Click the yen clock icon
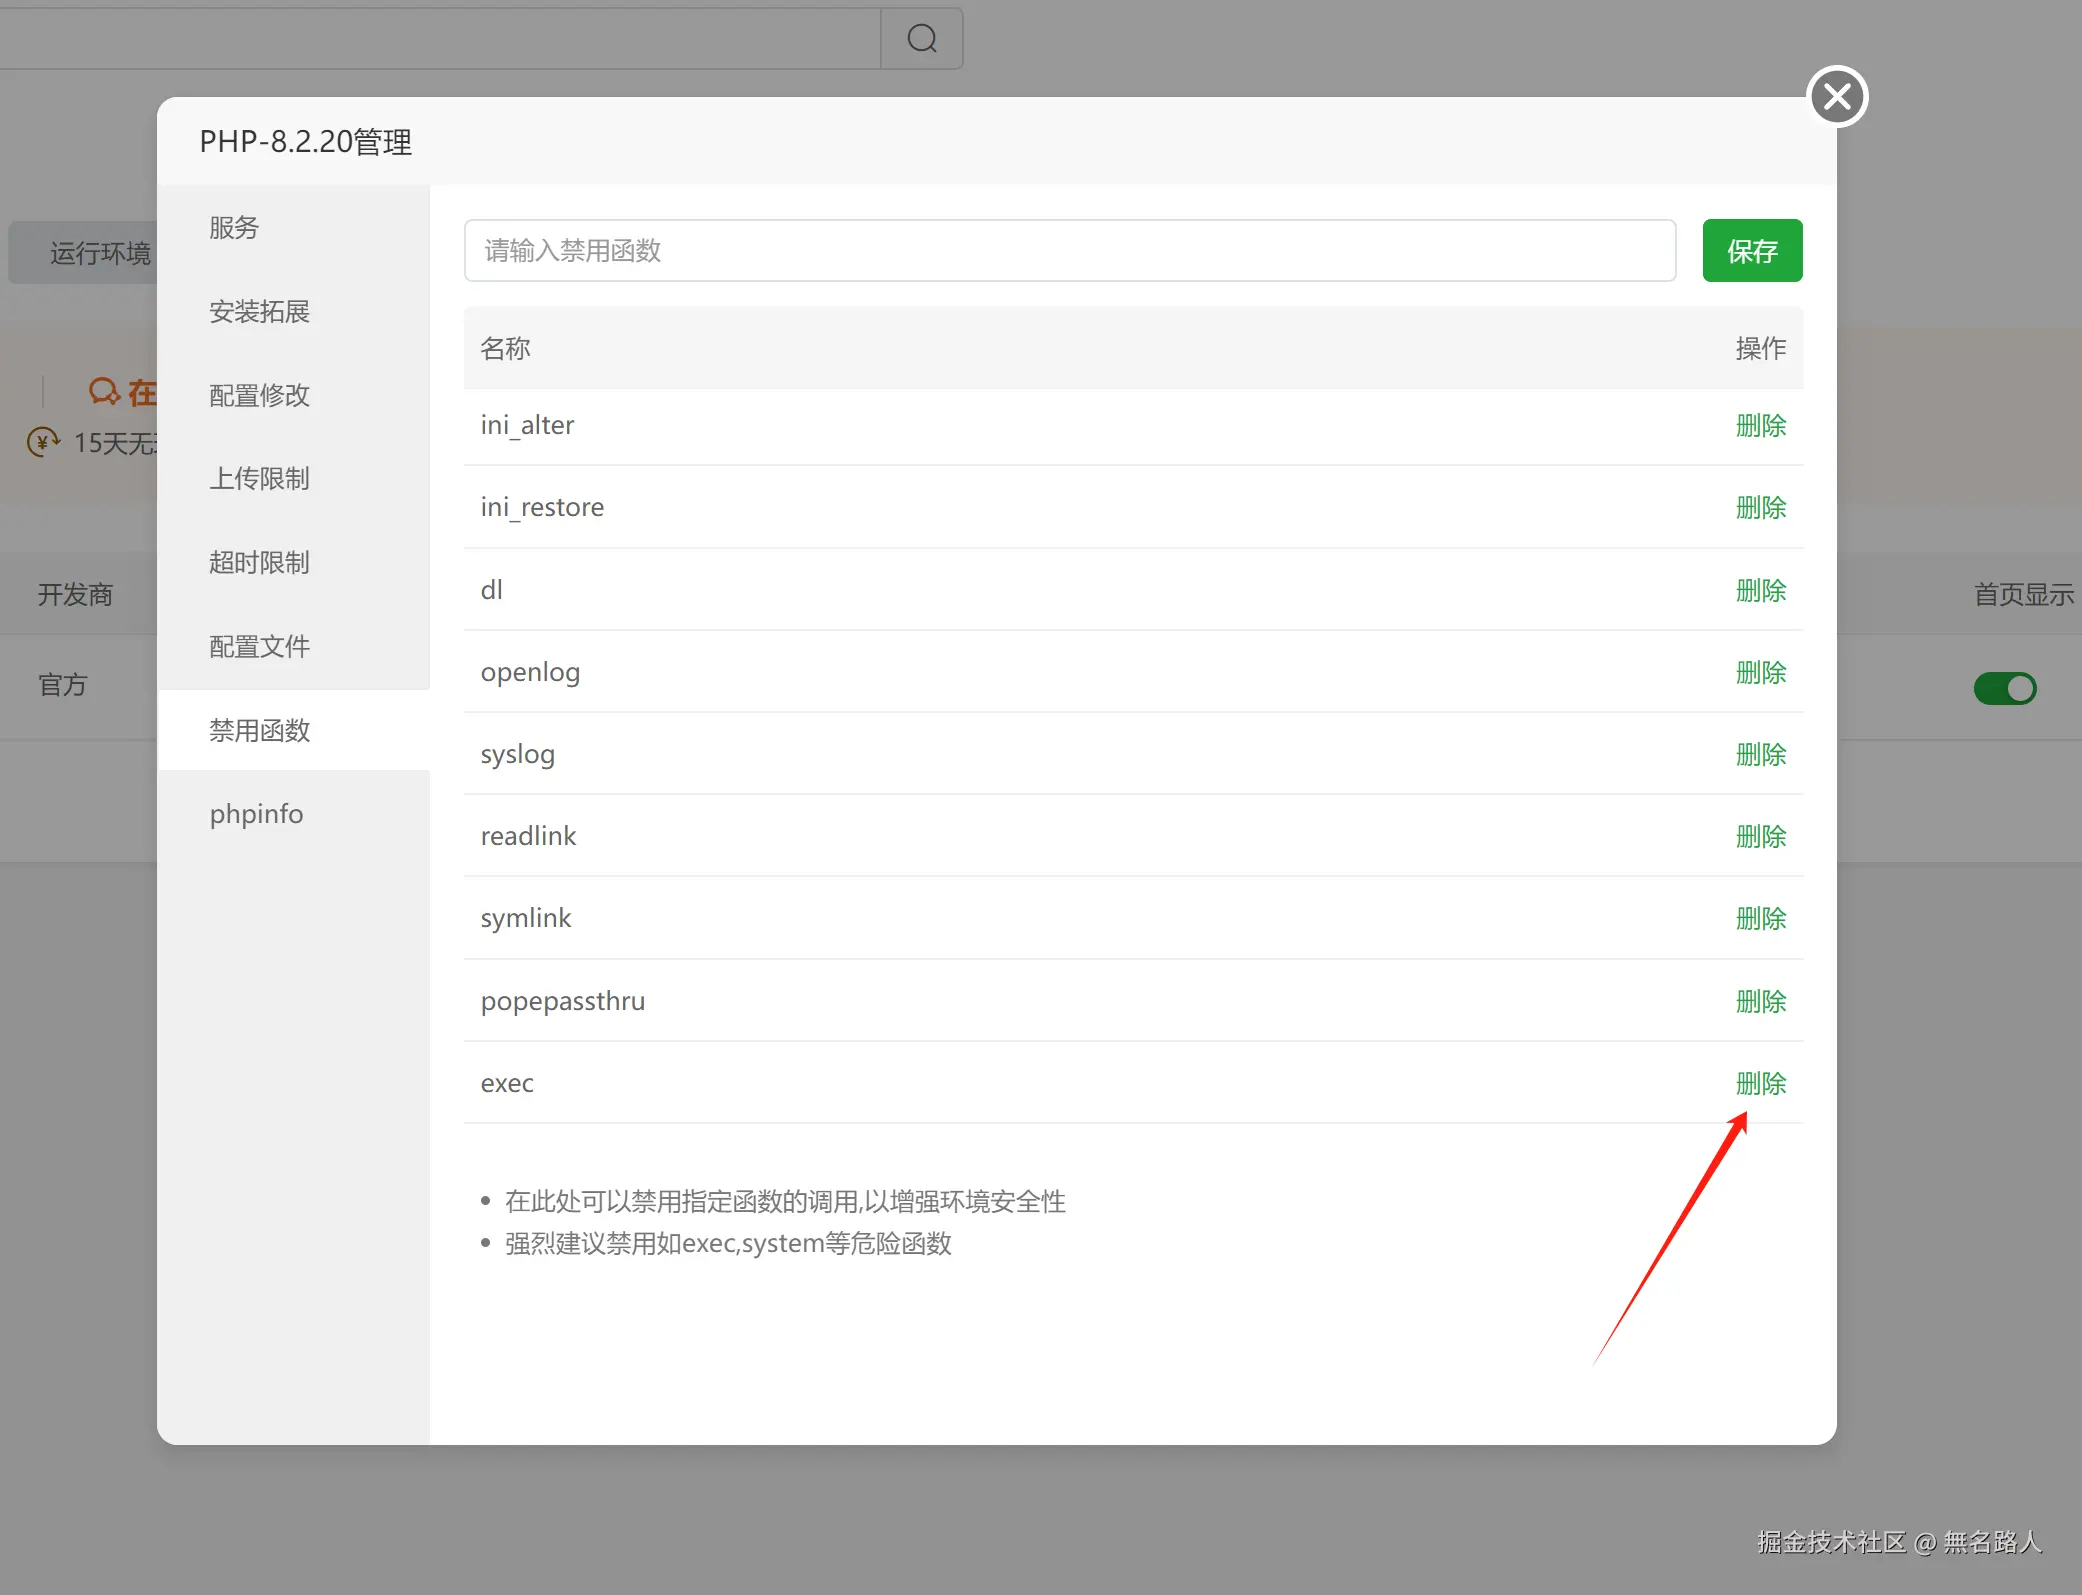Image resolution: width=2082 pixels, height=1595 pixels. 42,442
